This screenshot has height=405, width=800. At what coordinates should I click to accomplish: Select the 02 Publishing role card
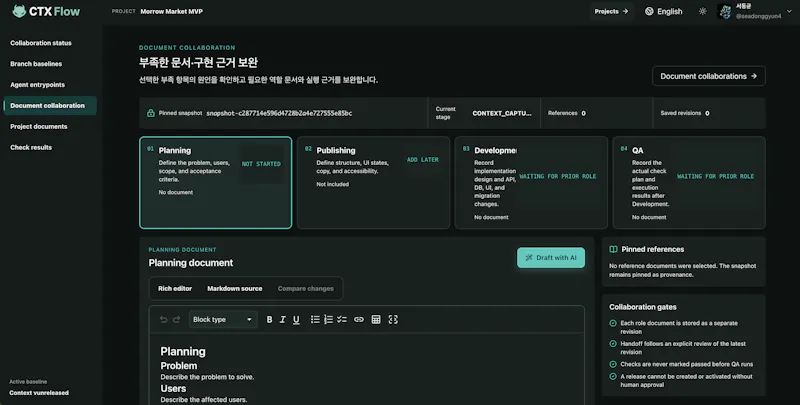click(373, 183)
